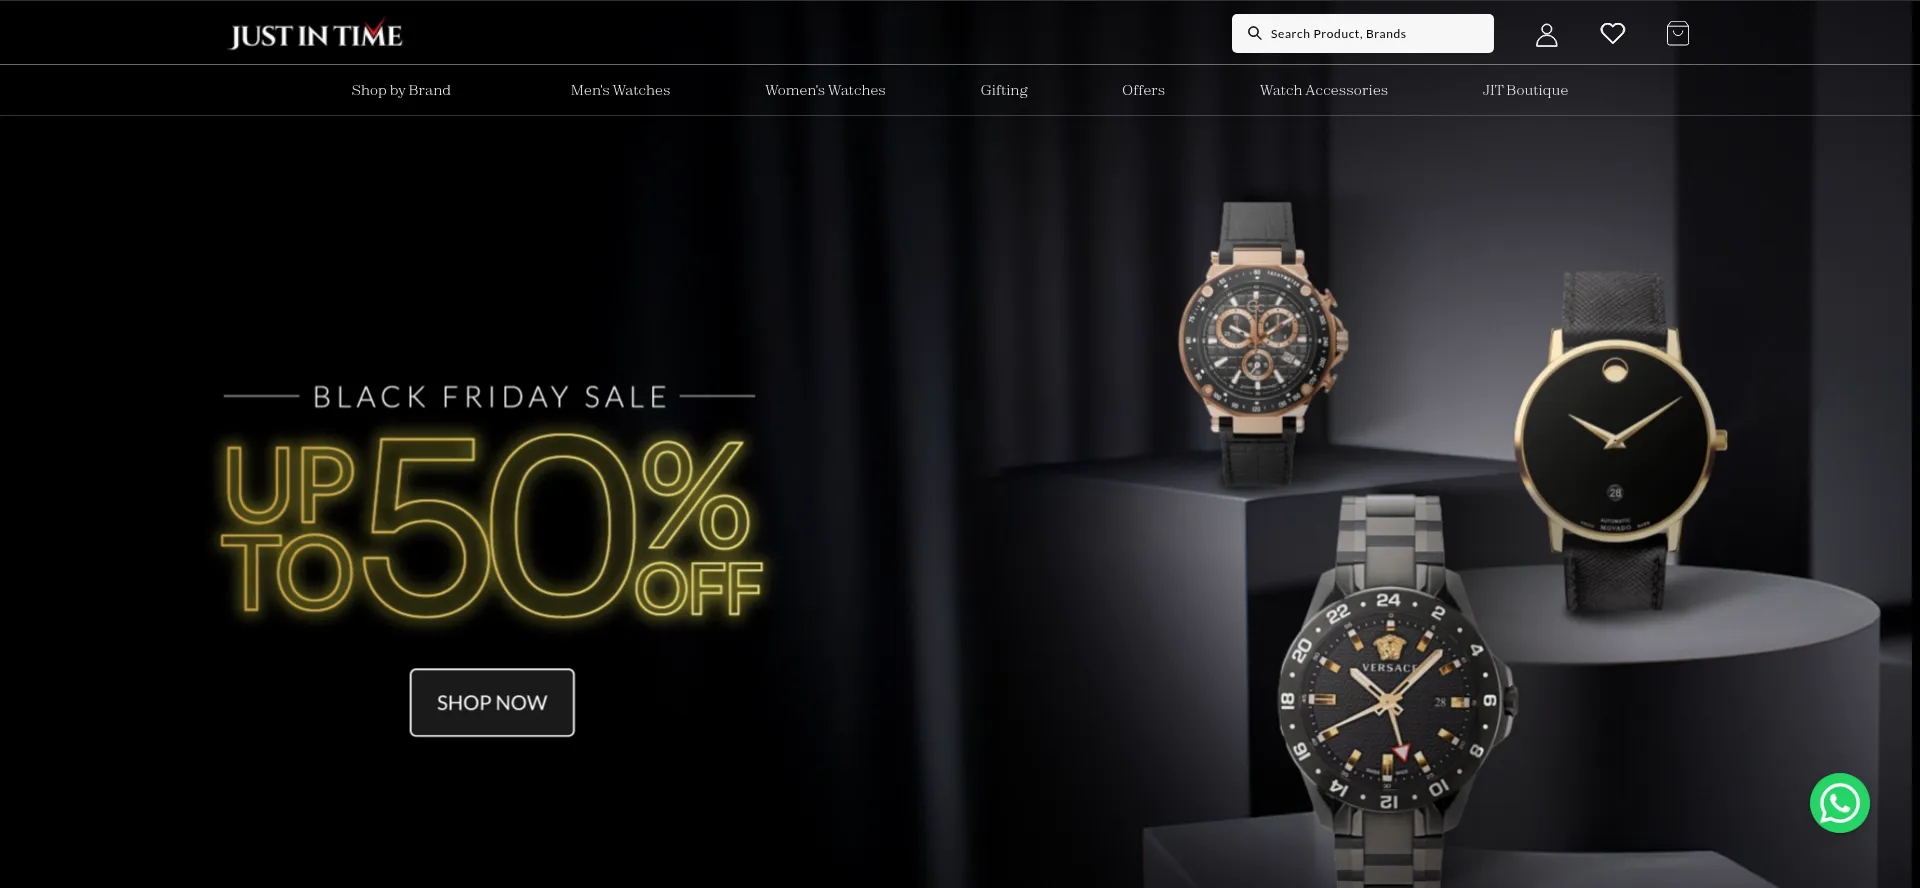The width and height of the screenshot is (1920, 888).
Task: Go to Gifting section
Action: (1004, 90)
